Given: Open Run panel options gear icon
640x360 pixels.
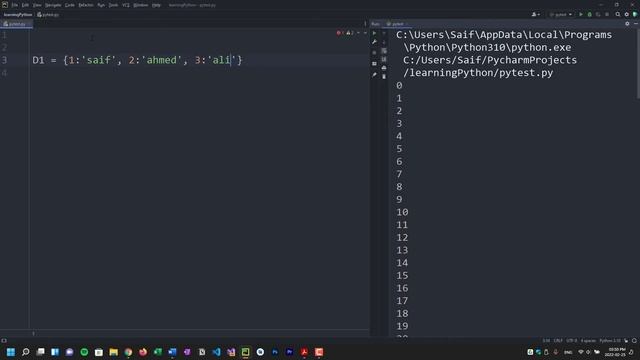Looking at the screenshot, I should [627, 24].
